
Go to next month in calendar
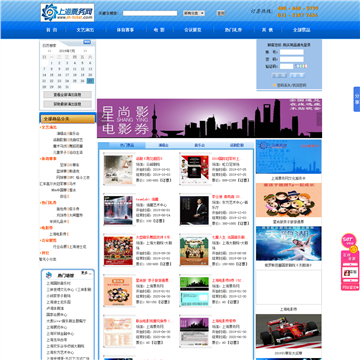pyautogui.click(x=85, y=51)
